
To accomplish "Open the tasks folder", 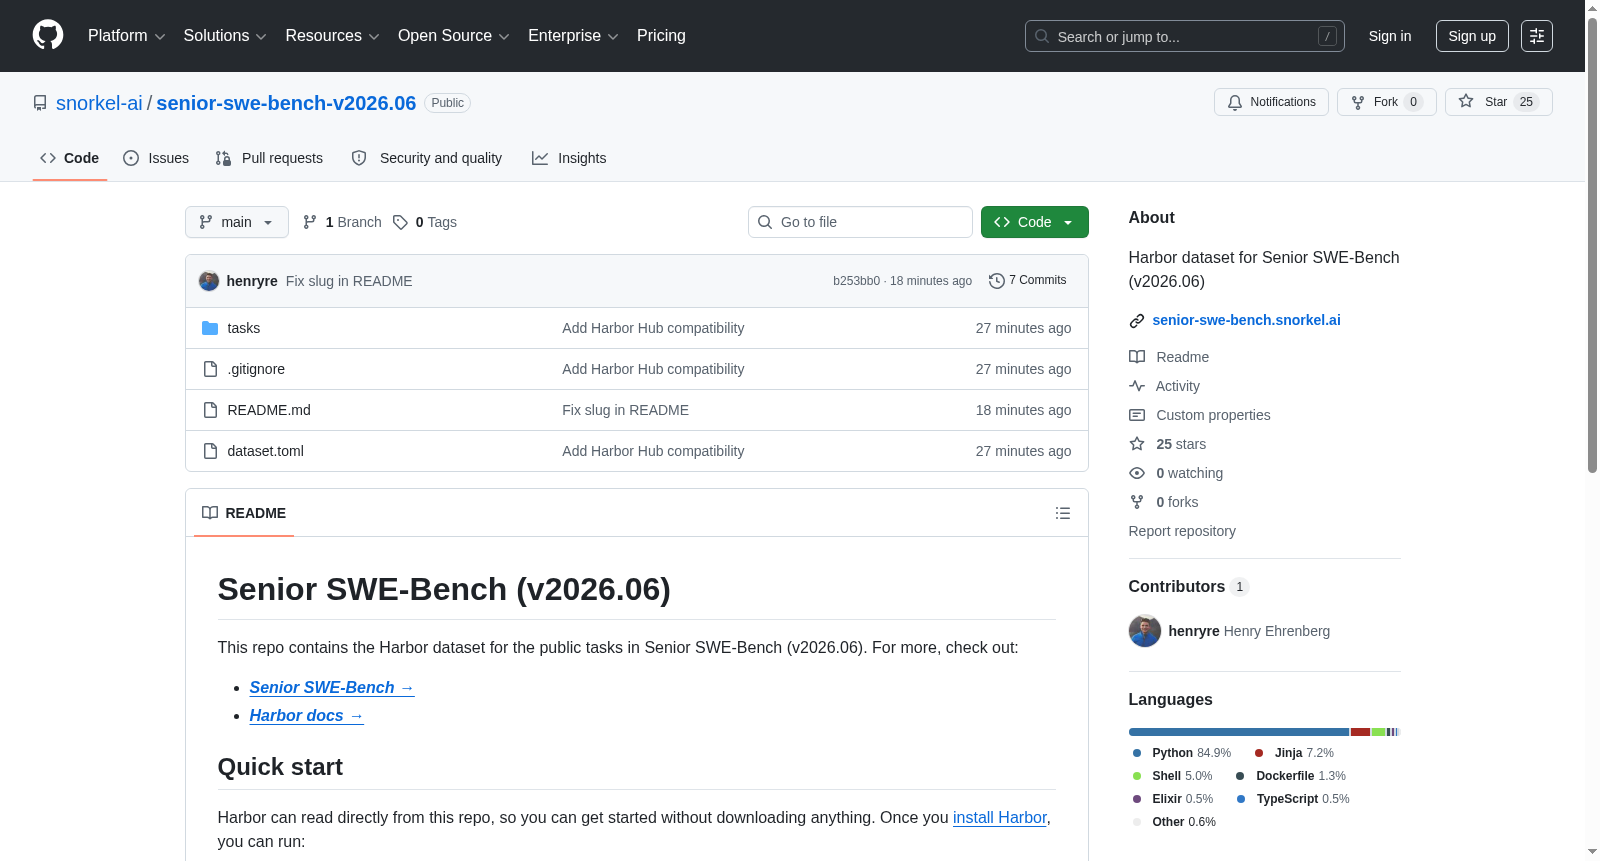I will tap(244, 328).
